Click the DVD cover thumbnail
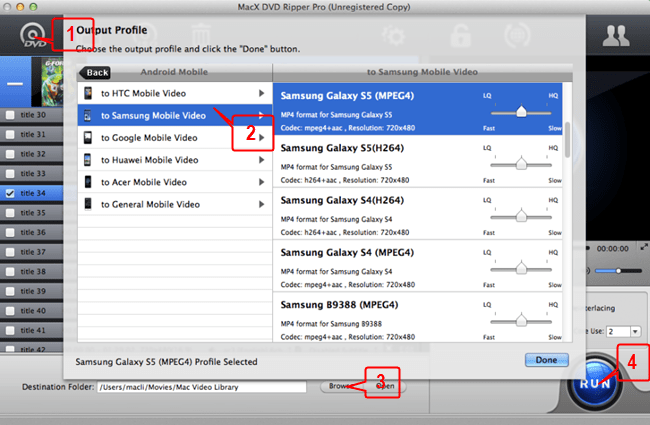The image size is (650, 425). [x=53, y=82]
